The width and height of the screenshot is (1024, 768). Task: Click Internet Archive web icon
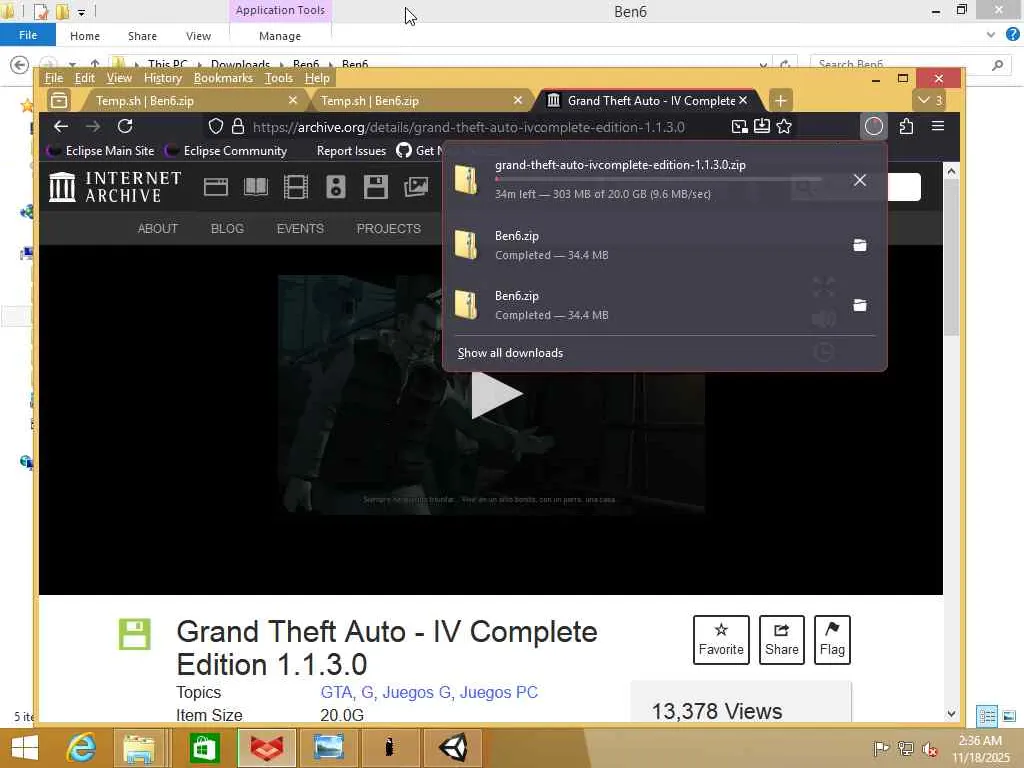(216, 187)
